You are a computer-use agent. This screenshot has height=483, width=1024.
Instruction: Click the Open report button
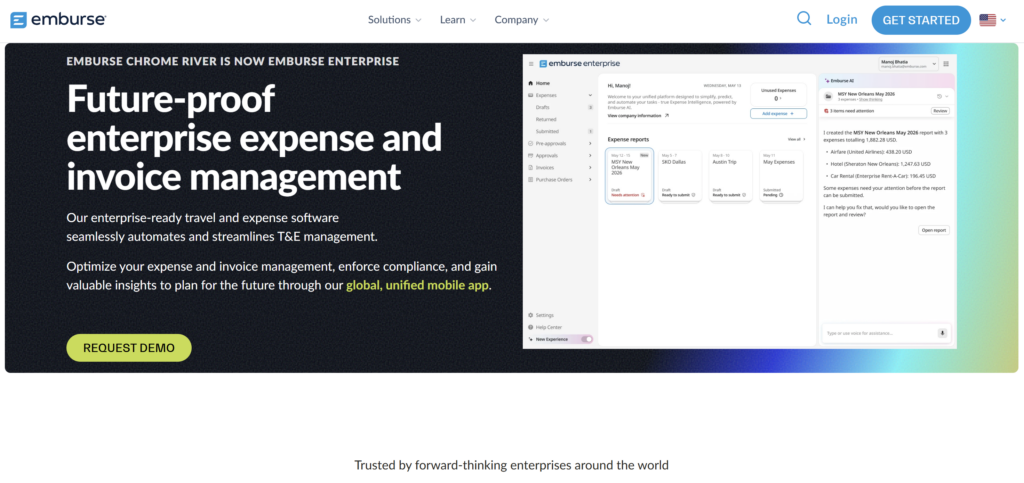click(934, 230)
